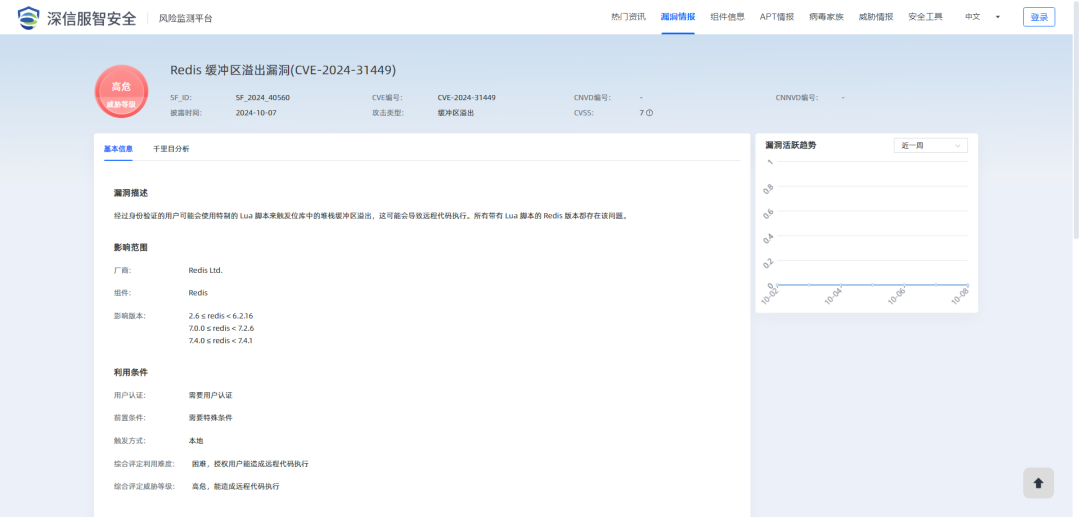
Task: Click the 风险监测平台 platform title
Action: coord(186,18)
